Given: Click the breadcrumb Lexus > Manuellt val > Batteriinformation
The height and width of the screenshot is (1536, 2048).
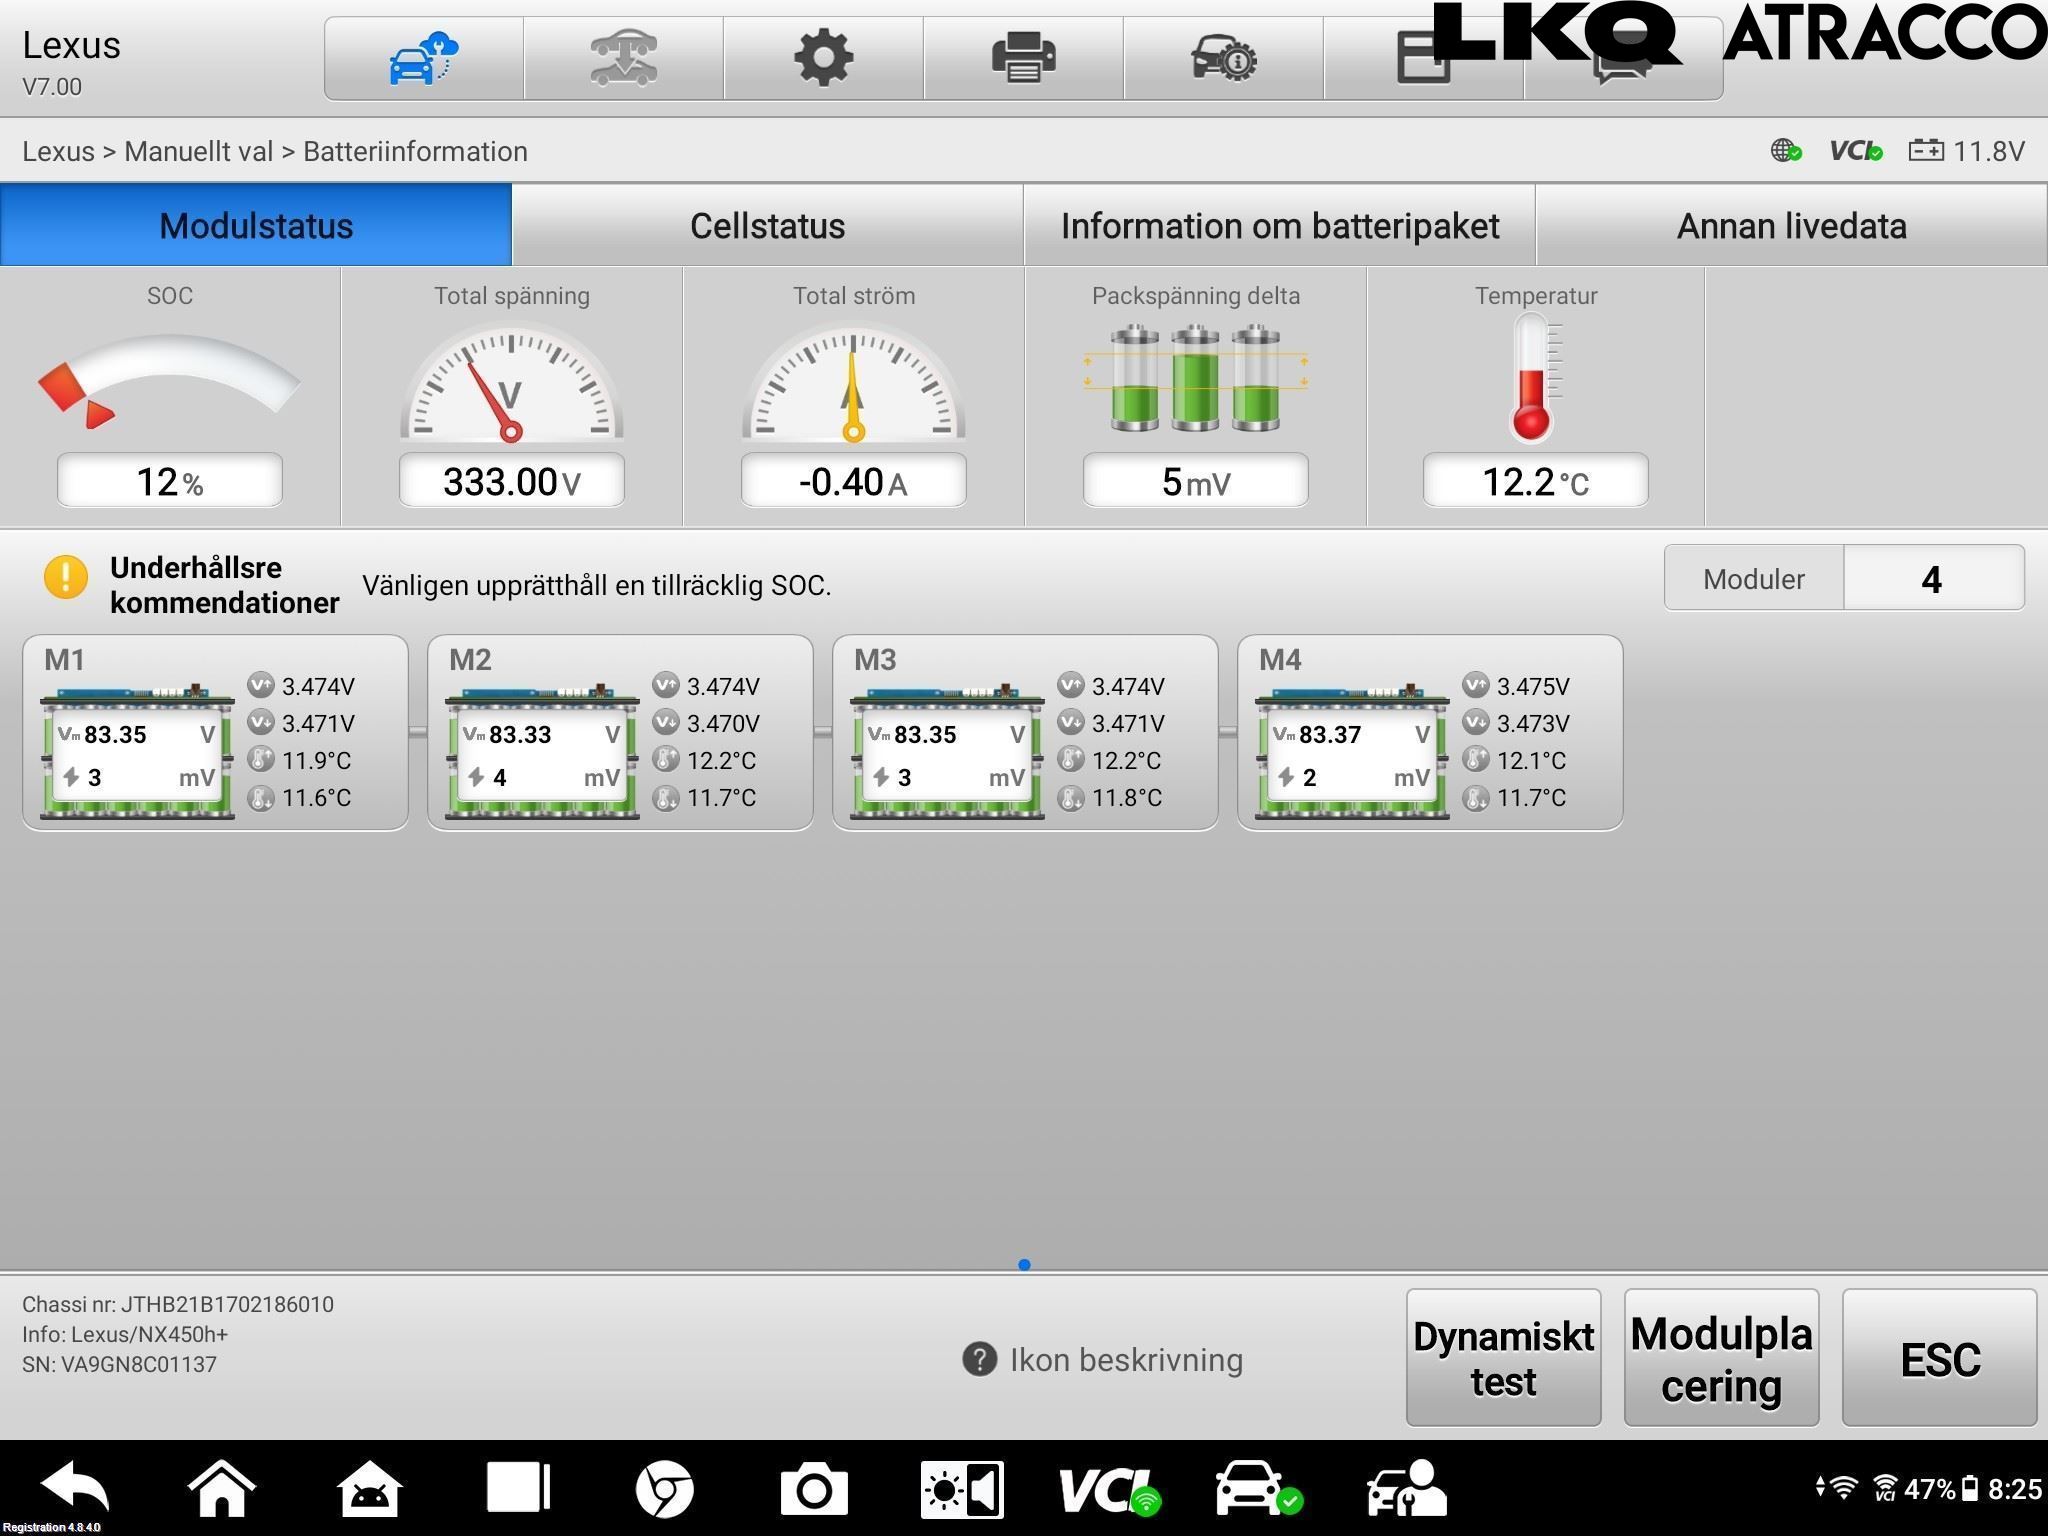Looking at the screenshot, I should tap(275, 151).
